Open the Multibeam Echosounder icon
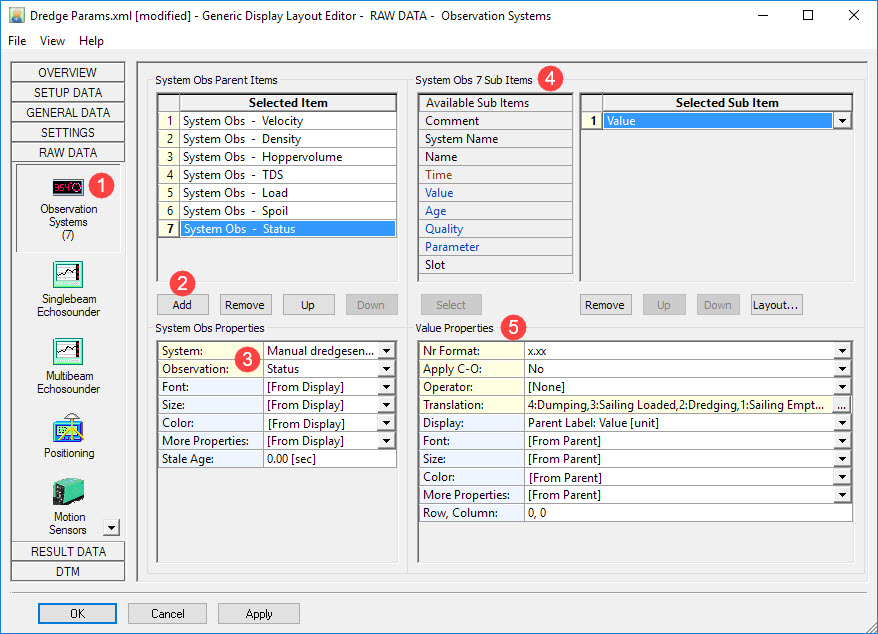This screenshot has height=634, width=878. pyautogui.click(x=68, y=352)
